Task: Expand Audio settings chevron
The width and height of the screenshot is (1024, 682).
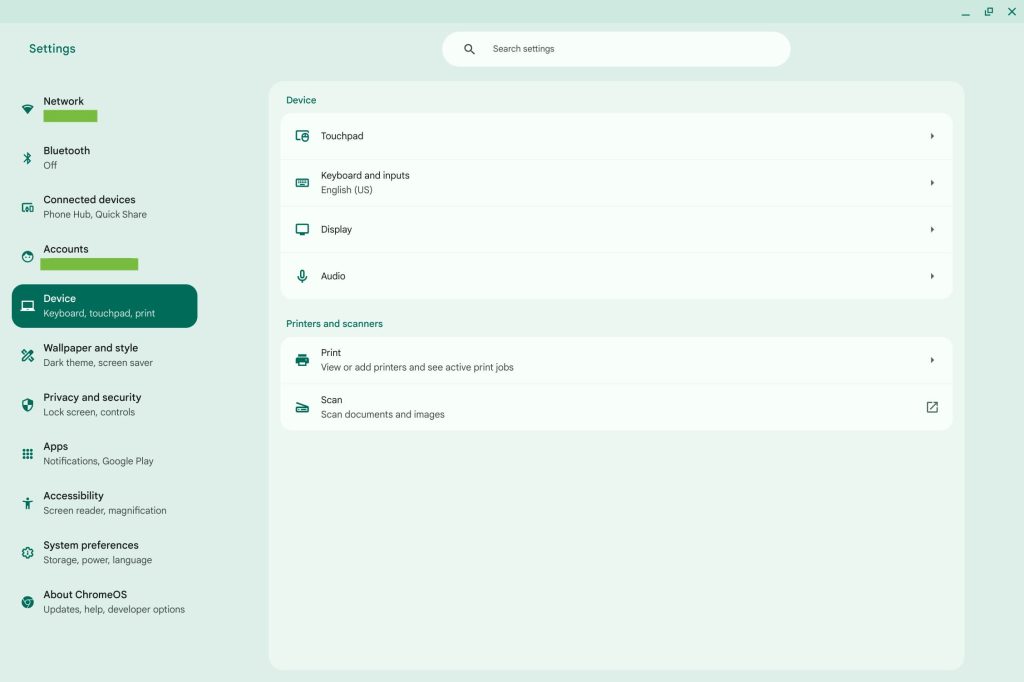Action: point(932,276)
